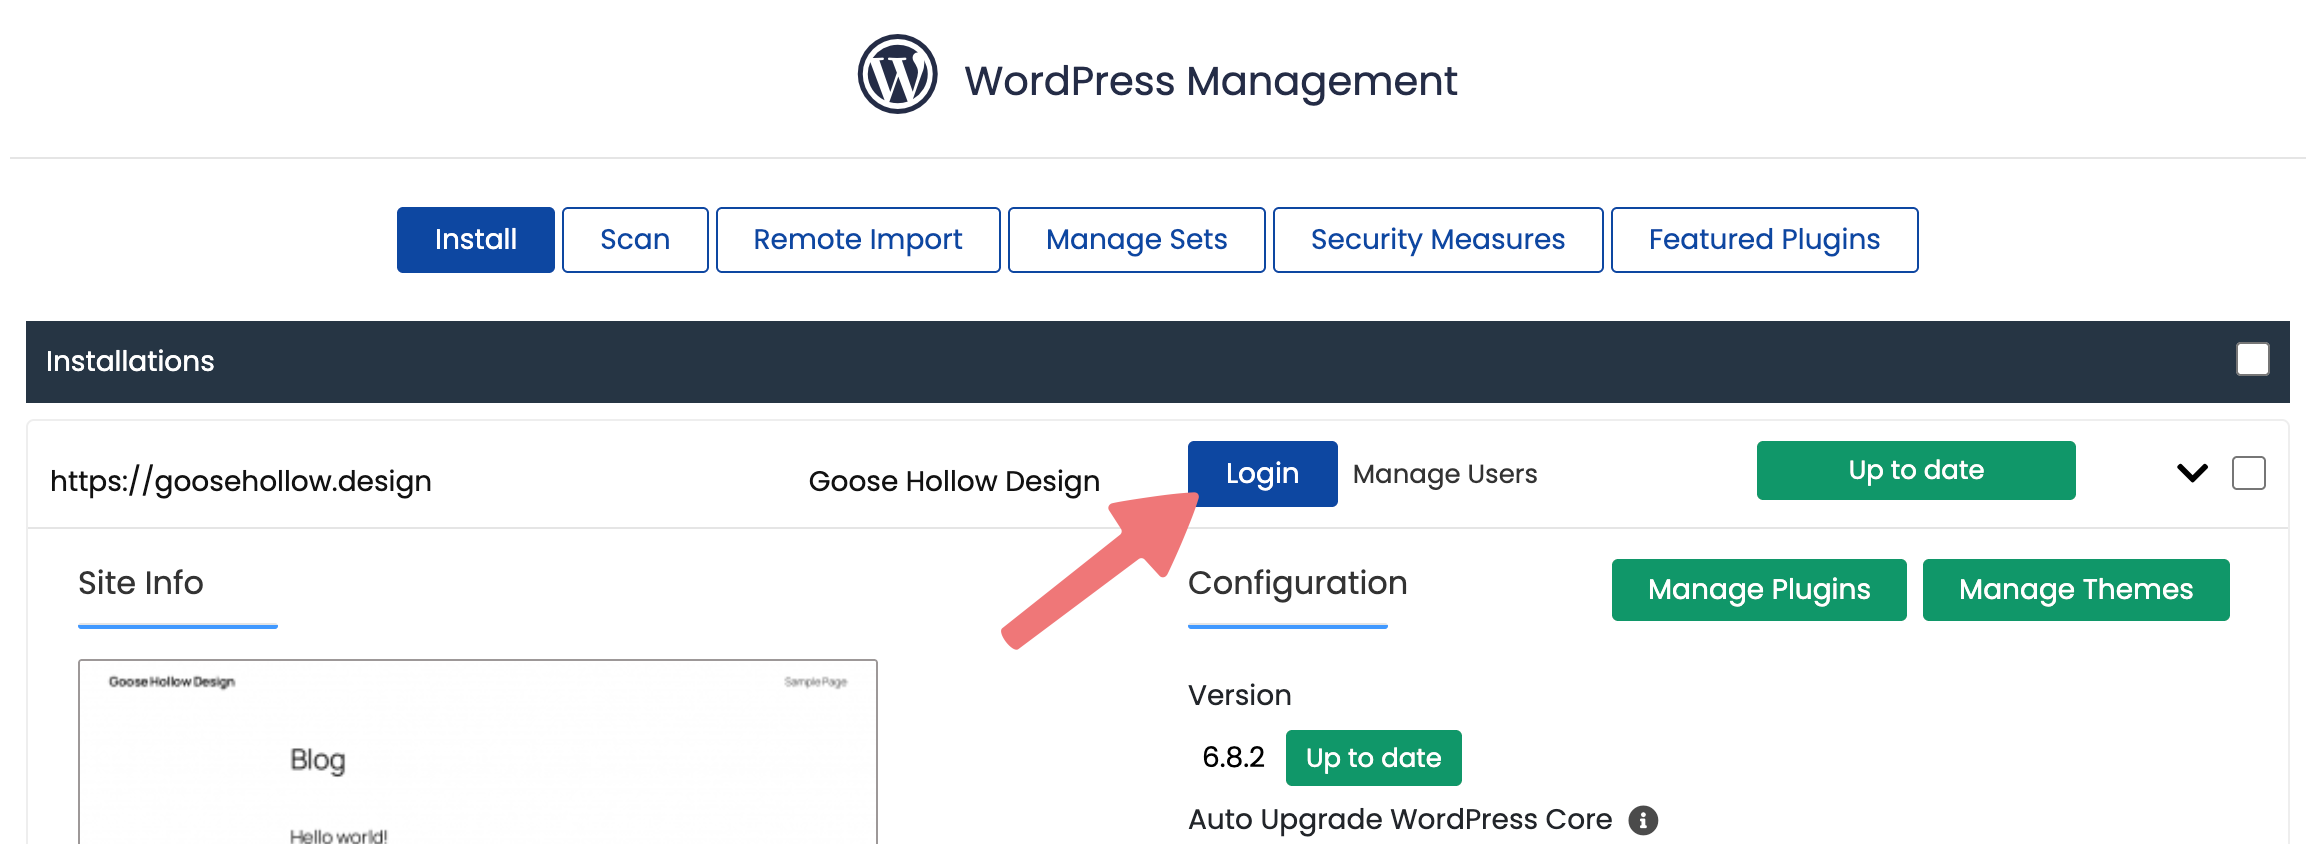
Task: Click the Auto Upgrade WordPress Core info icon
Action: coord(1643,820)
